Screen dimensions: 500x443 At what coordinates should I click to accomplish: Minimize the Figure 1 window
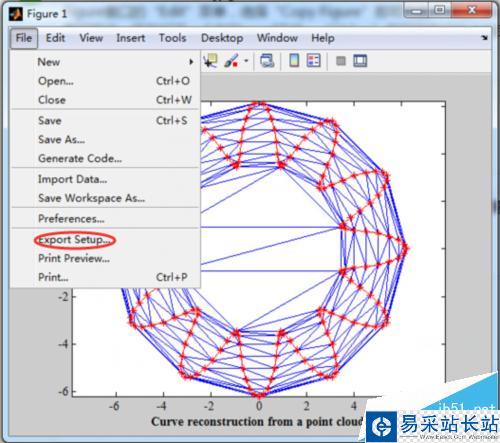pos(415,11)
